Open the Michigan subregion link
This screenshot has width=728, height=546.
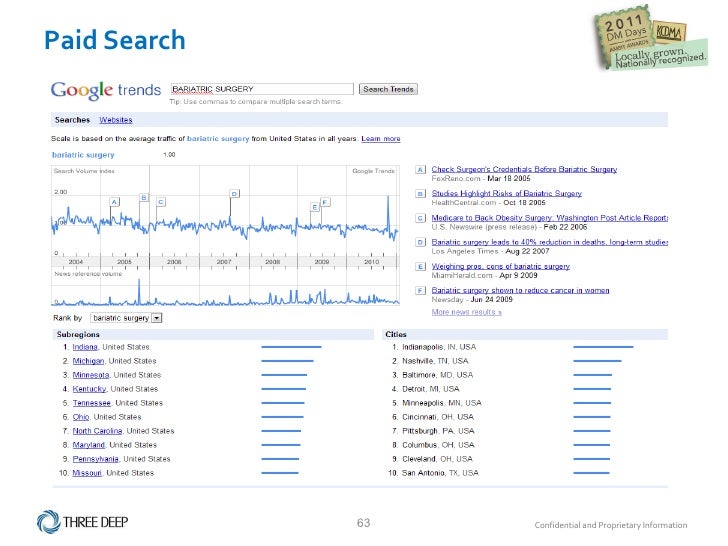(x=88, y=361)
